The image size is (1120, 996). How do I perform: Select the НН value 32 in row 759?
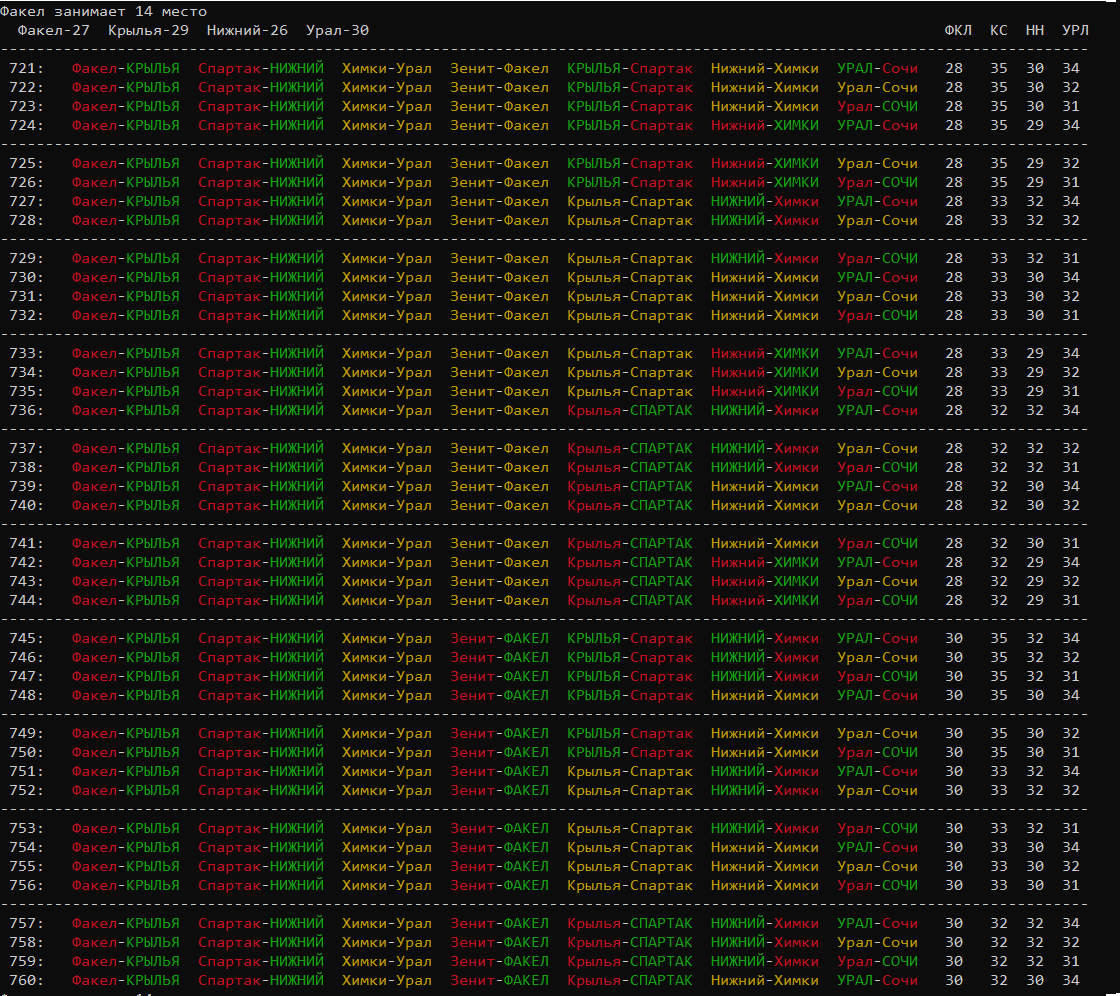click(x=1035, y=962)
